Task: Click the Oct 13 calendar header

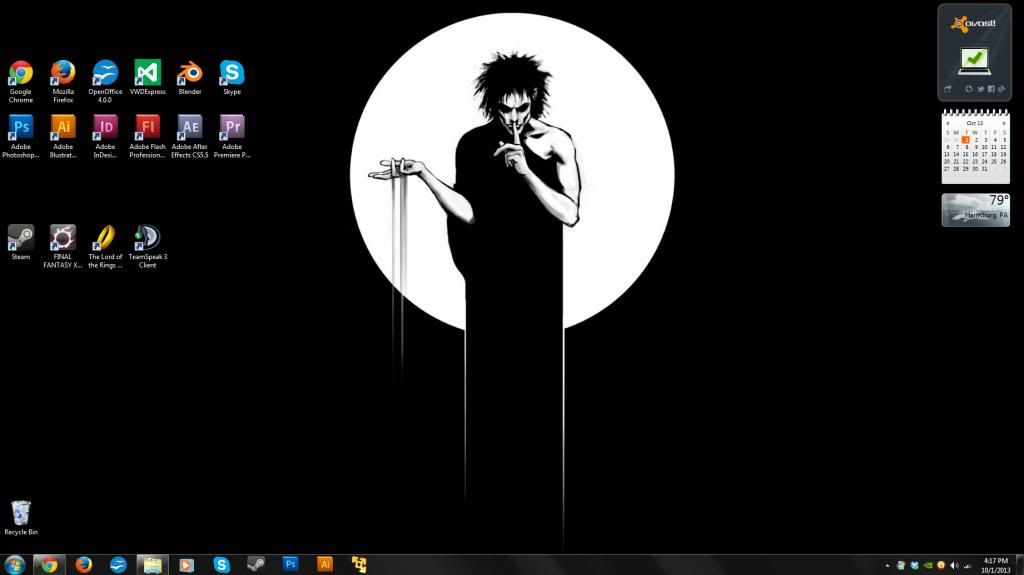Action: tap(975, 123)
